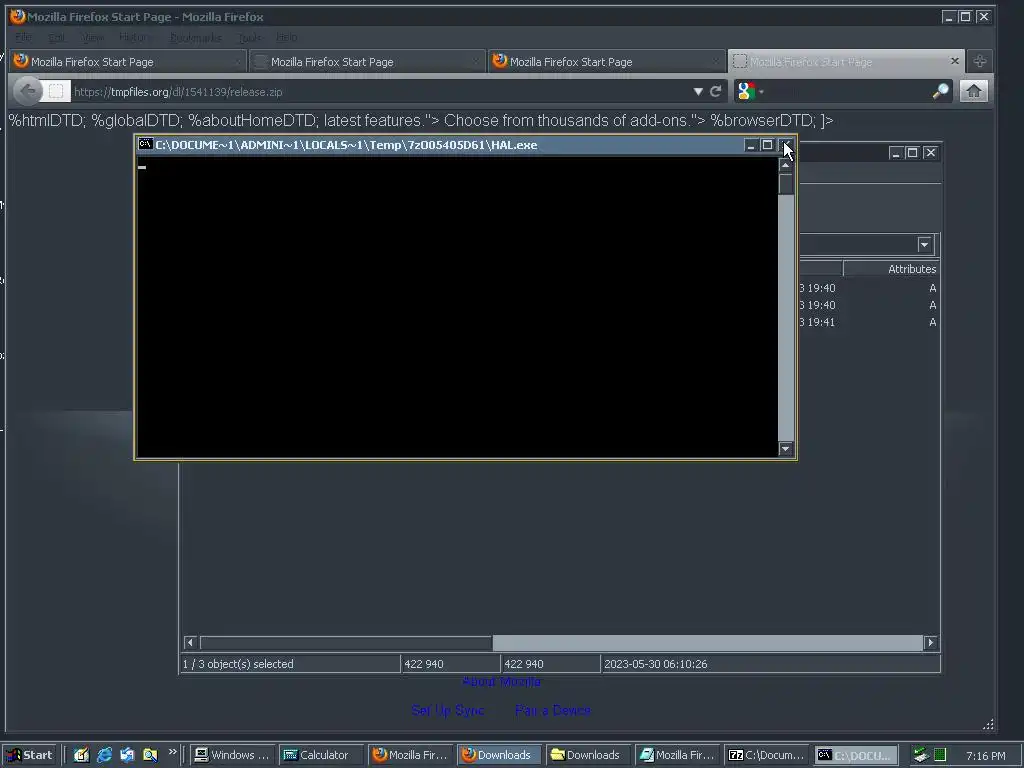Viewport: 1024px width, 768px height.
Task: Maximize the HAL.exe console window
Action: pos(767,145)
